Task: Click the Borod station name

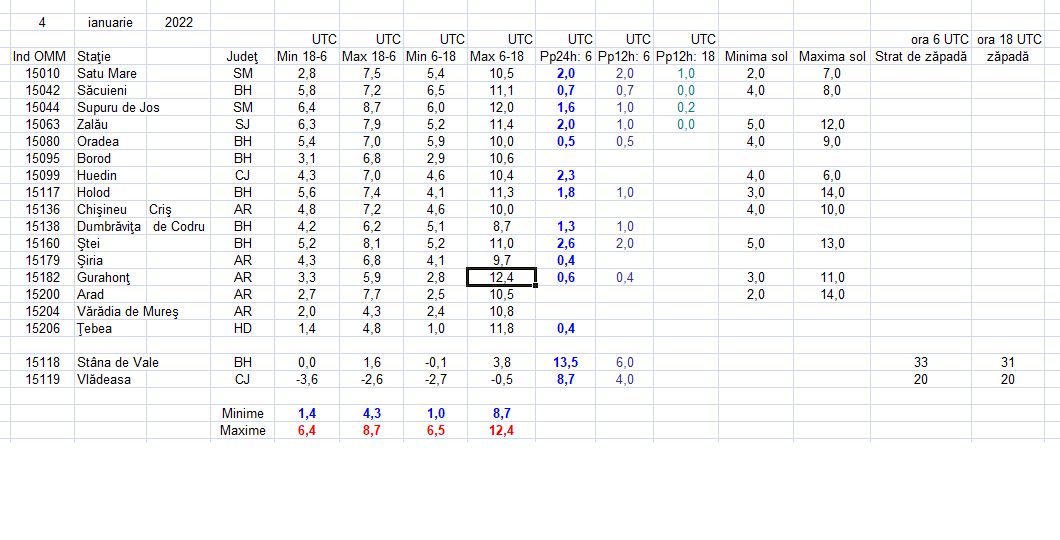Action: coord(94,158)
